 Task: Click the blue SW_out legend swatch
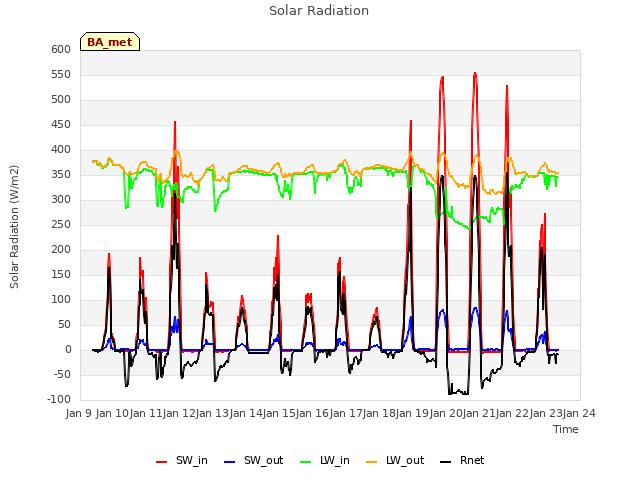(x=230, y=462)
